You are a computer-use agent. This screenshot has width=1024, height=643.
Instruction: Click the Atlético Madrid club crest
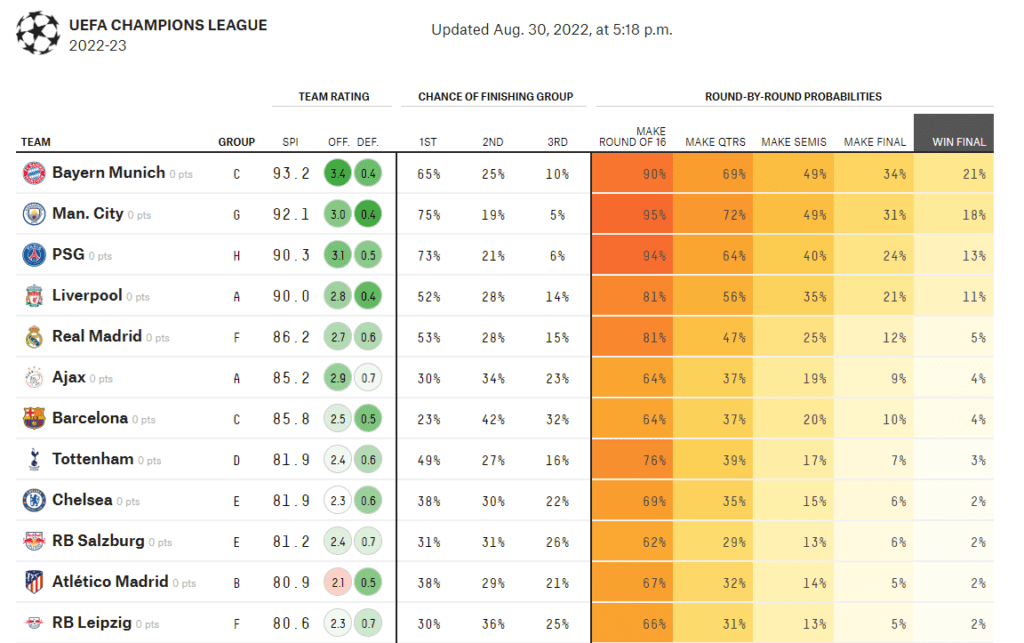click(x=34, y=582)
